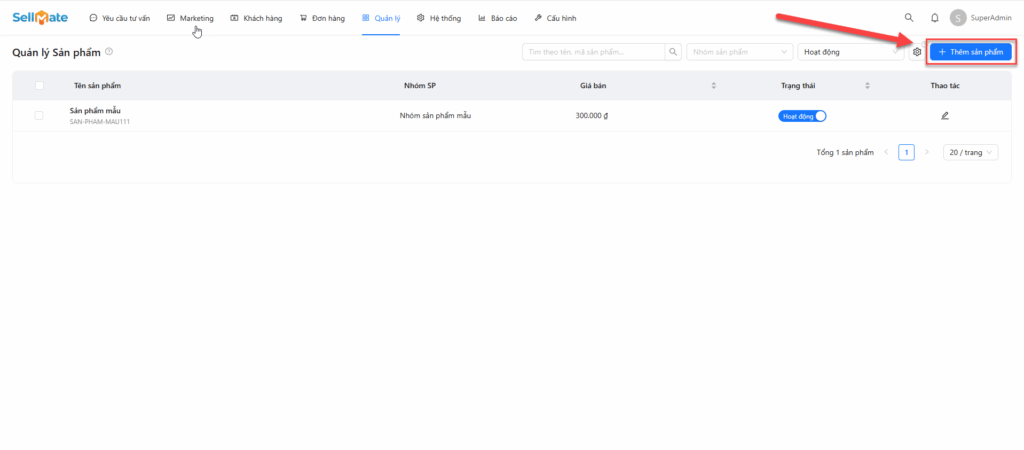Image resolution: width=1024 pixels, height=450 pixels.
Task: Click the Quản lý Sản phẩm page title
Action: (x=56, y=52)
